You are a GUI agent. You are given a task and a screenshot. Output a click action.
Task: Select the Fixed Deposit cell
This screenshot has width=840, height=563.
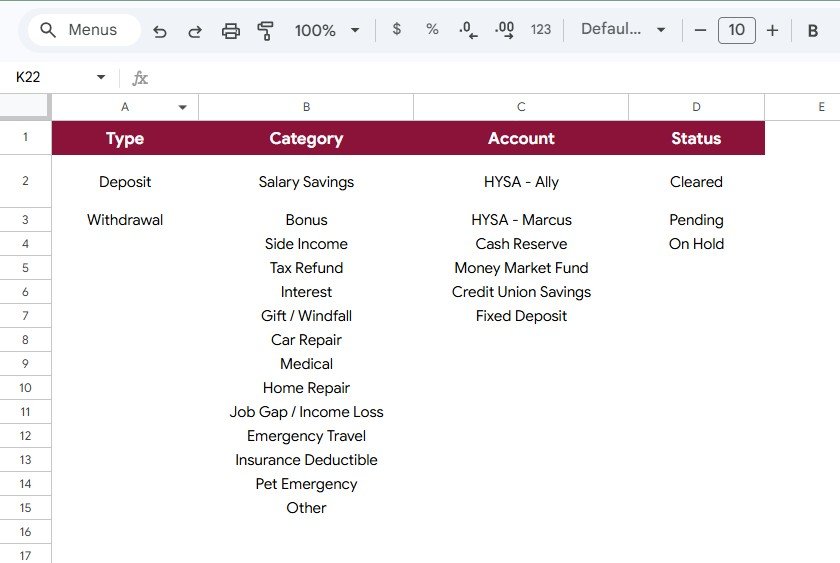pos(521,316)
